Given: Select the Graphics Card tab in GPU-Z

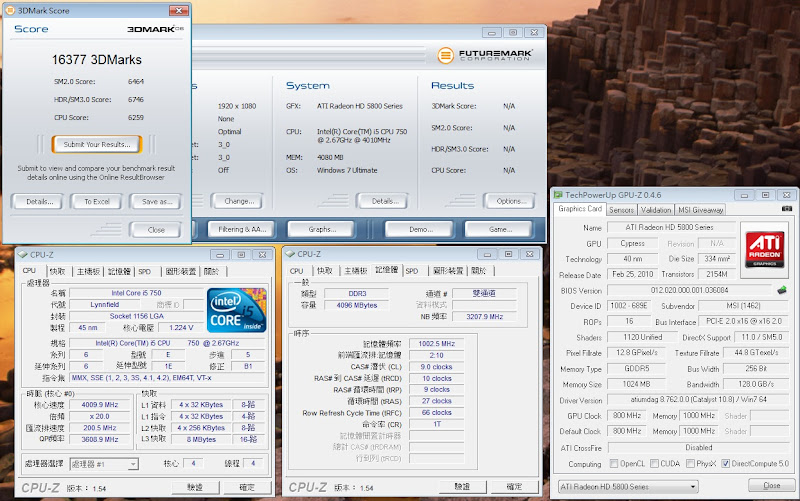Looking at the screenshot, I should click(x=580, y=209).
